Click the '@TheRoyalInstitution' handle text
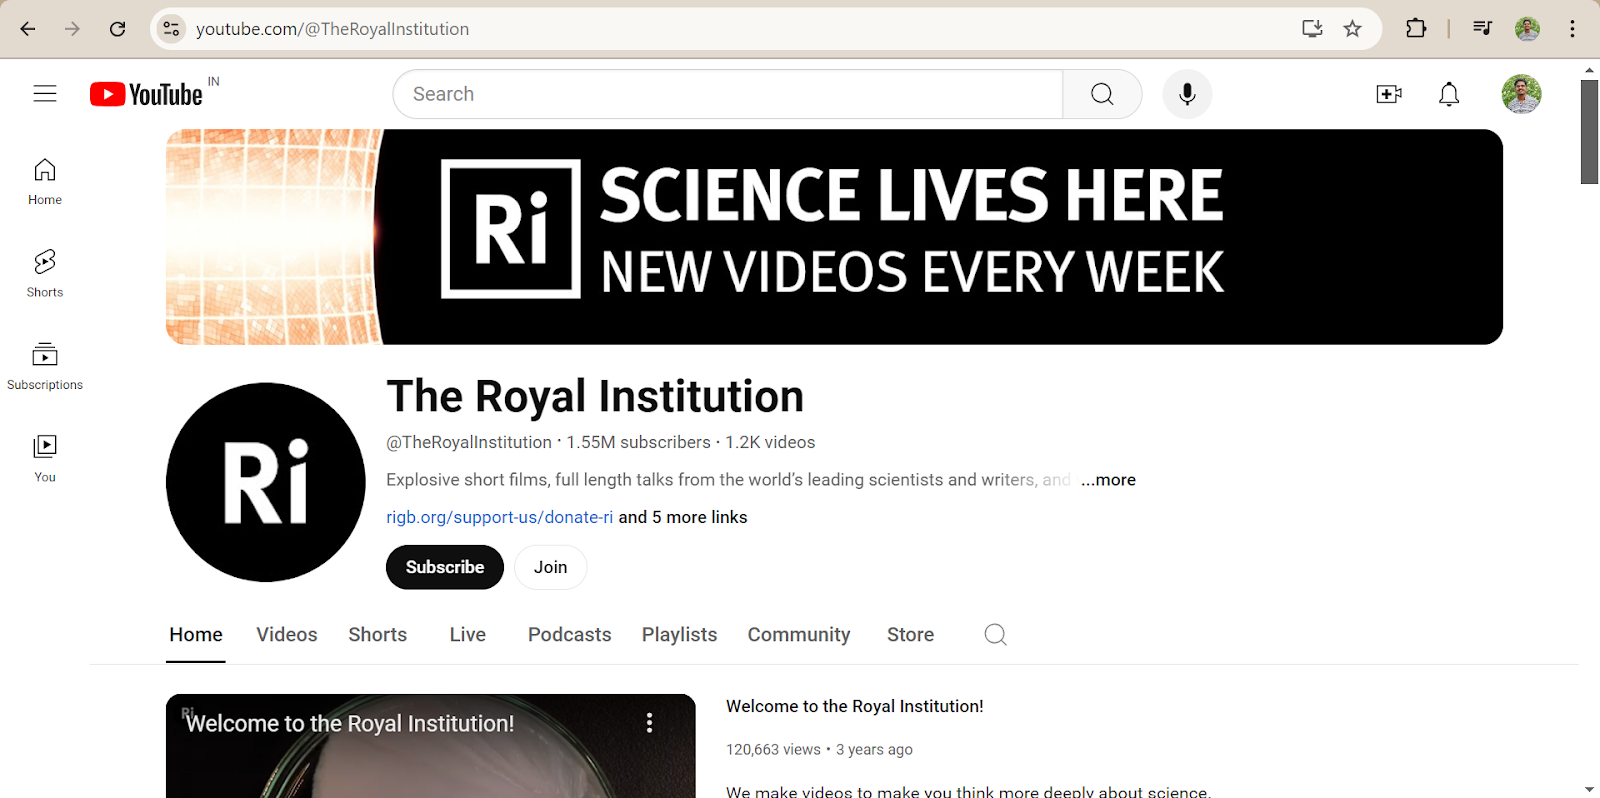Image resolution: width=1600 pixels, height=798 pixels. [x=469, y=442]
